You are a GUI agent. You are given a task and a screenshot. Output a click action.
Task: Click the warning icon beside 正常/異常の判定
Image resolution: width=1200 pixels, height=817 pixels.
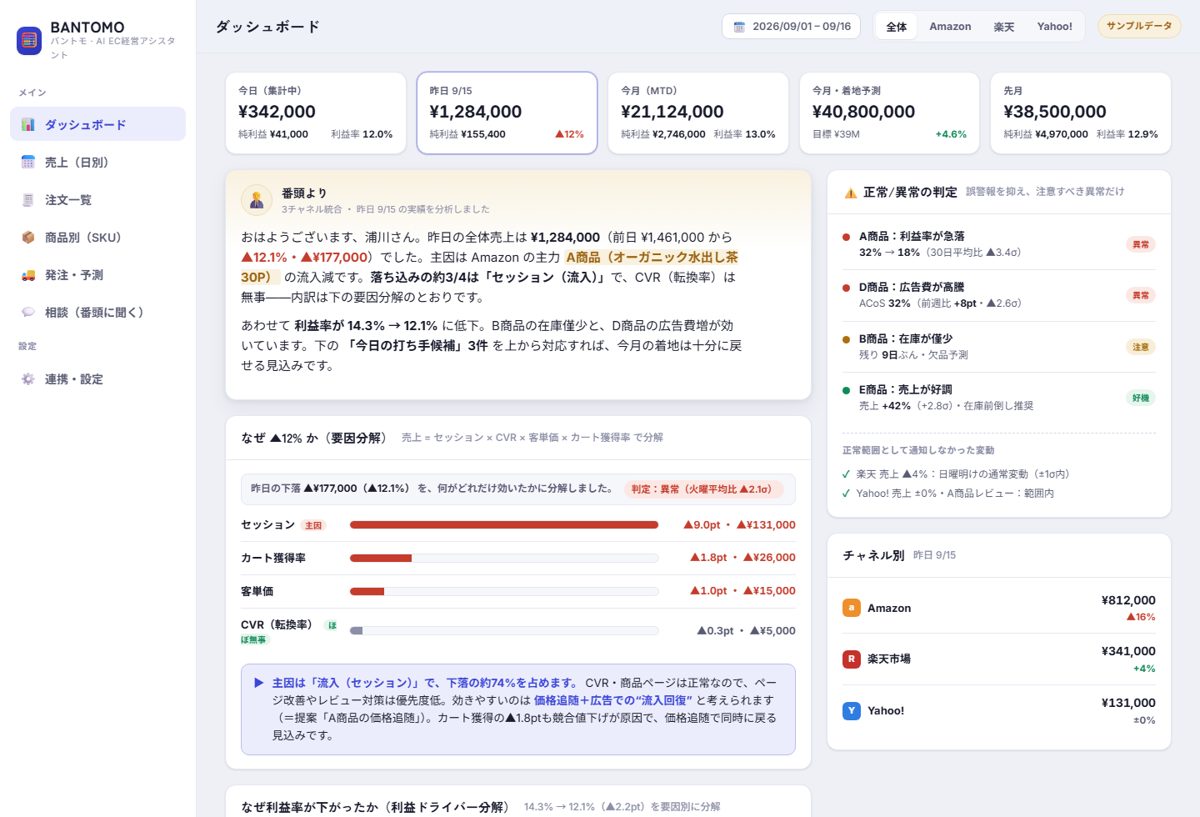850,192
